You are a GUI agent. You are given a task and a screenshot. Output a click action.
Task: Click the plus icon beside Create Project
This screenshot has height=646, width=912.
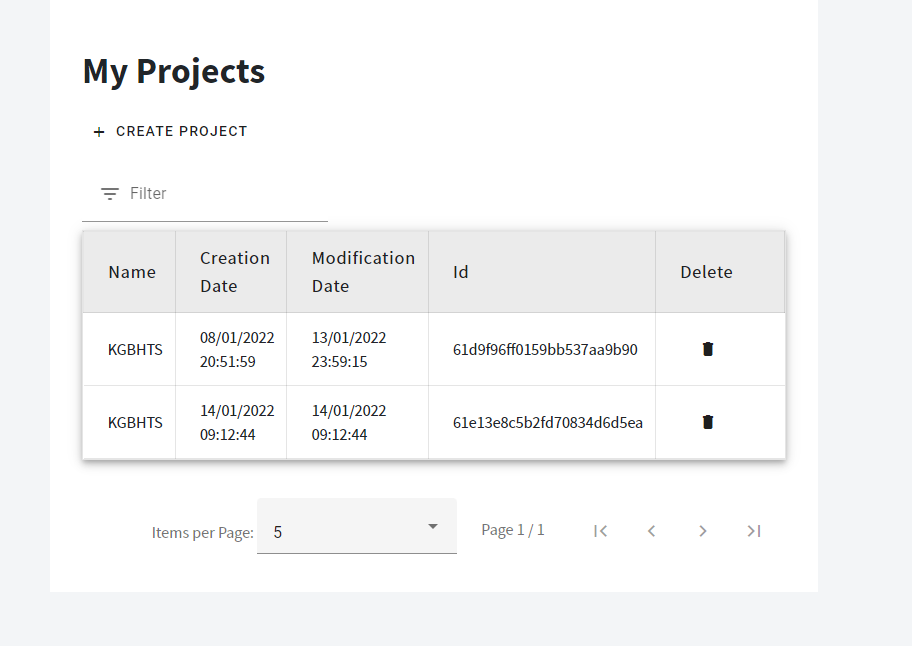coord(99,132)
